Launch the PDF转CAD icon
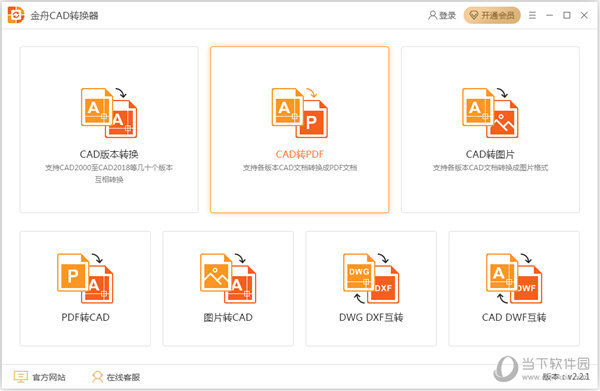 (x=85, y=278)
